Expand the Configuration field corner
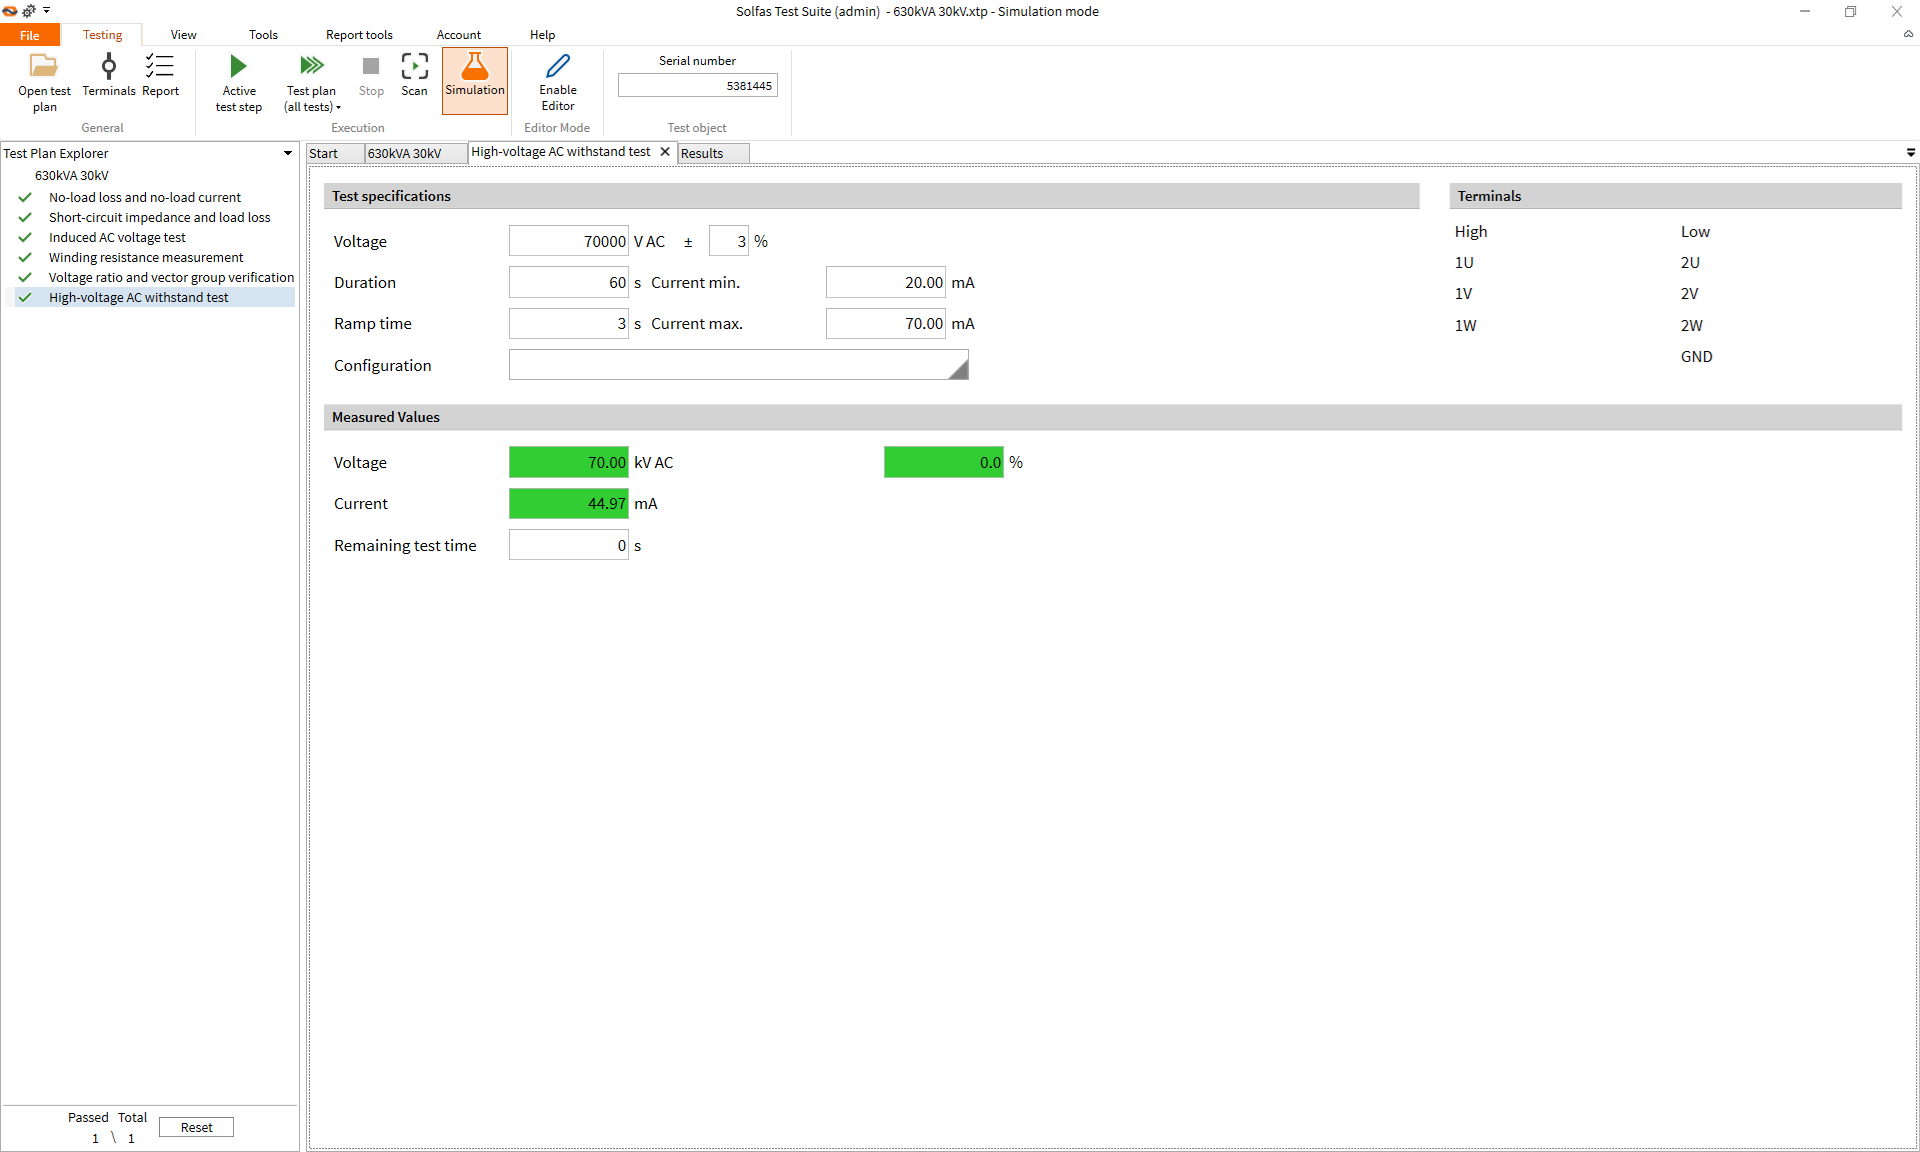 pos(959,371)
